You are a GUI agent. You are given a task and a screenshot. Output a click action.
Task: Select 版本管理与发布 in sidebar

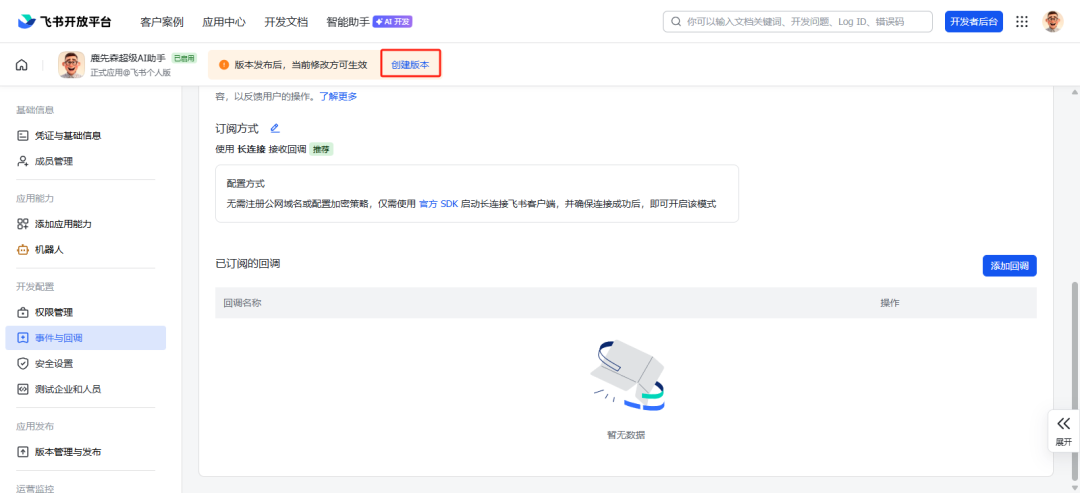pos(85,452)
